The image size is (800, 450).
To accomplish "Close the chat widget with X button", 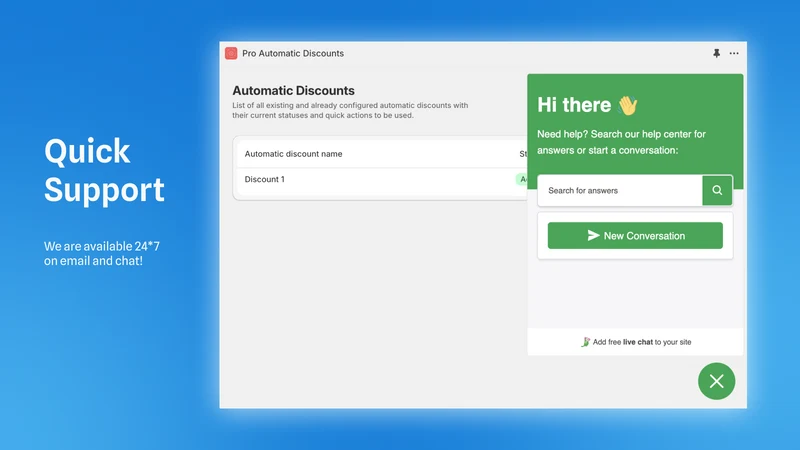I will [716, 381].
